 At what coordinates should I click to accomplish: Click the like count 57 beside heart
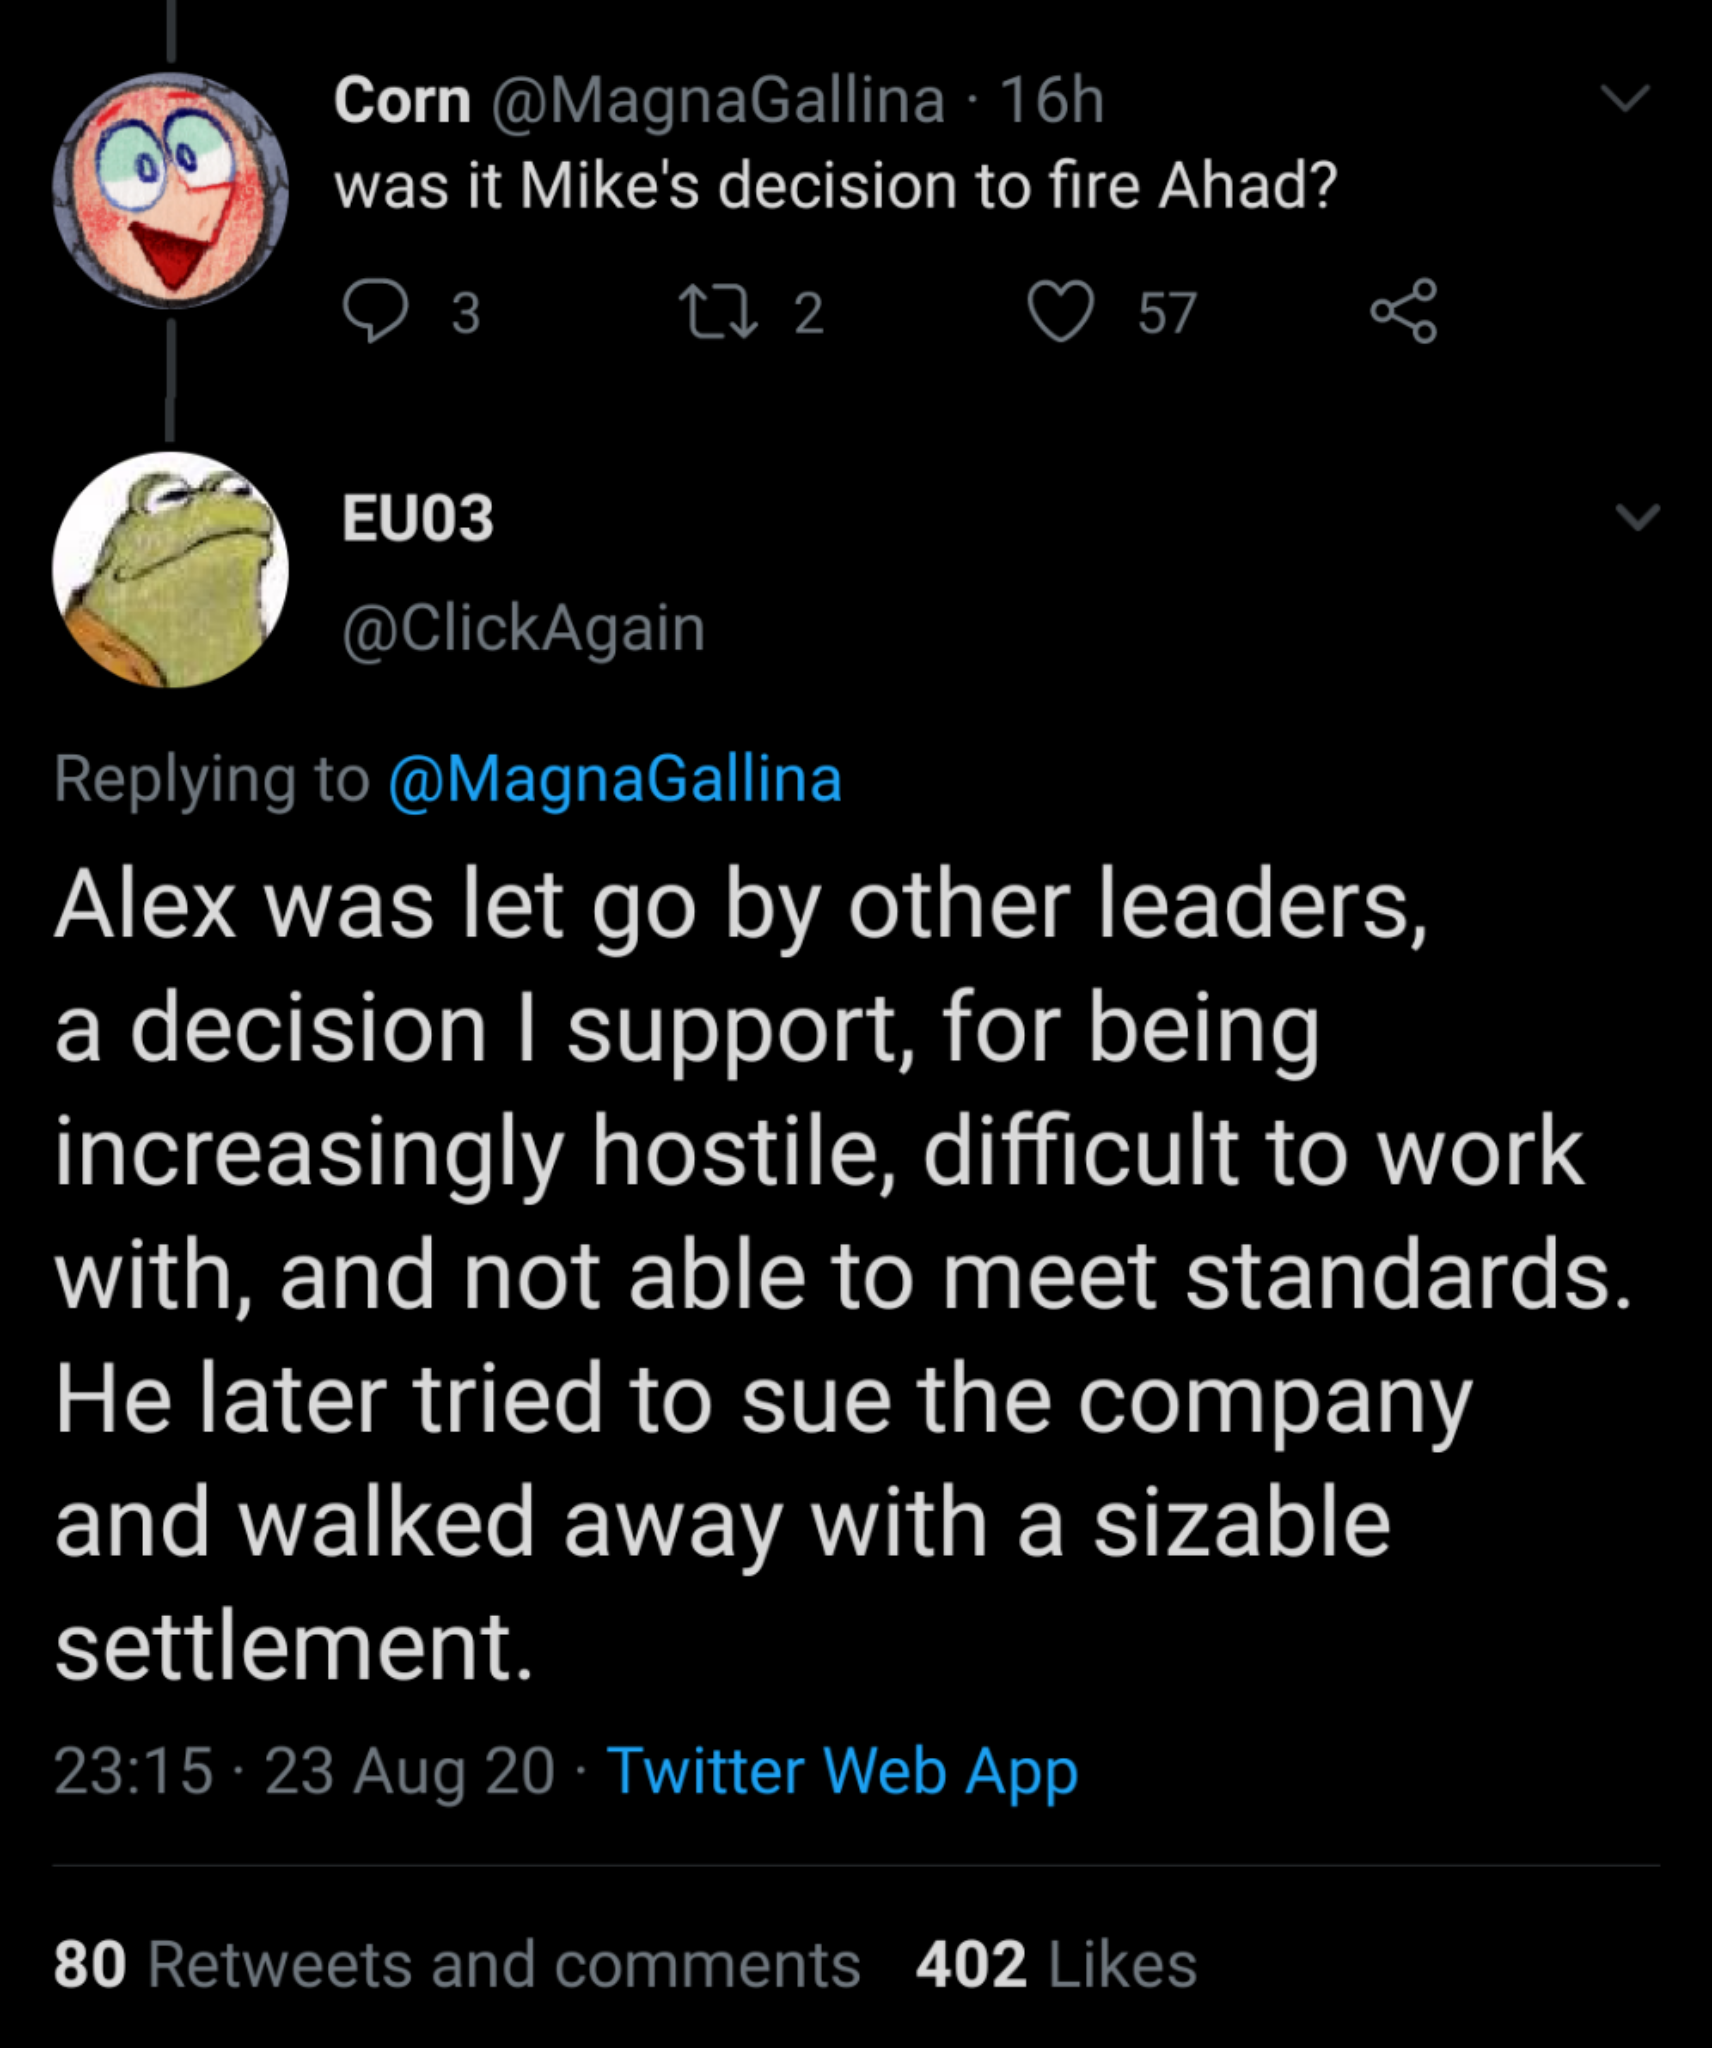coord(1167,313)
